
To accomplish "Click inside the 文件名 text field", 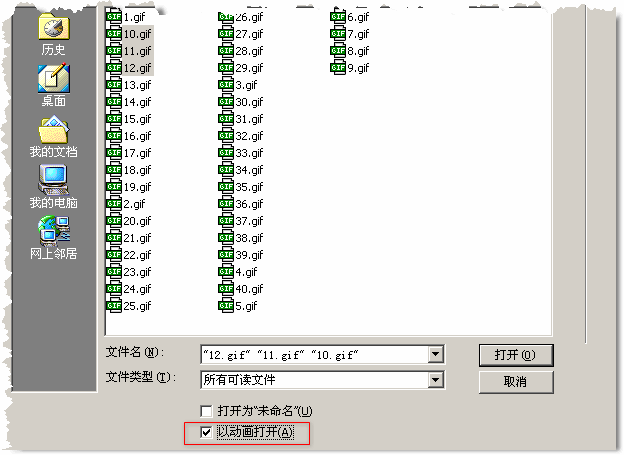I will click(314, 354).
